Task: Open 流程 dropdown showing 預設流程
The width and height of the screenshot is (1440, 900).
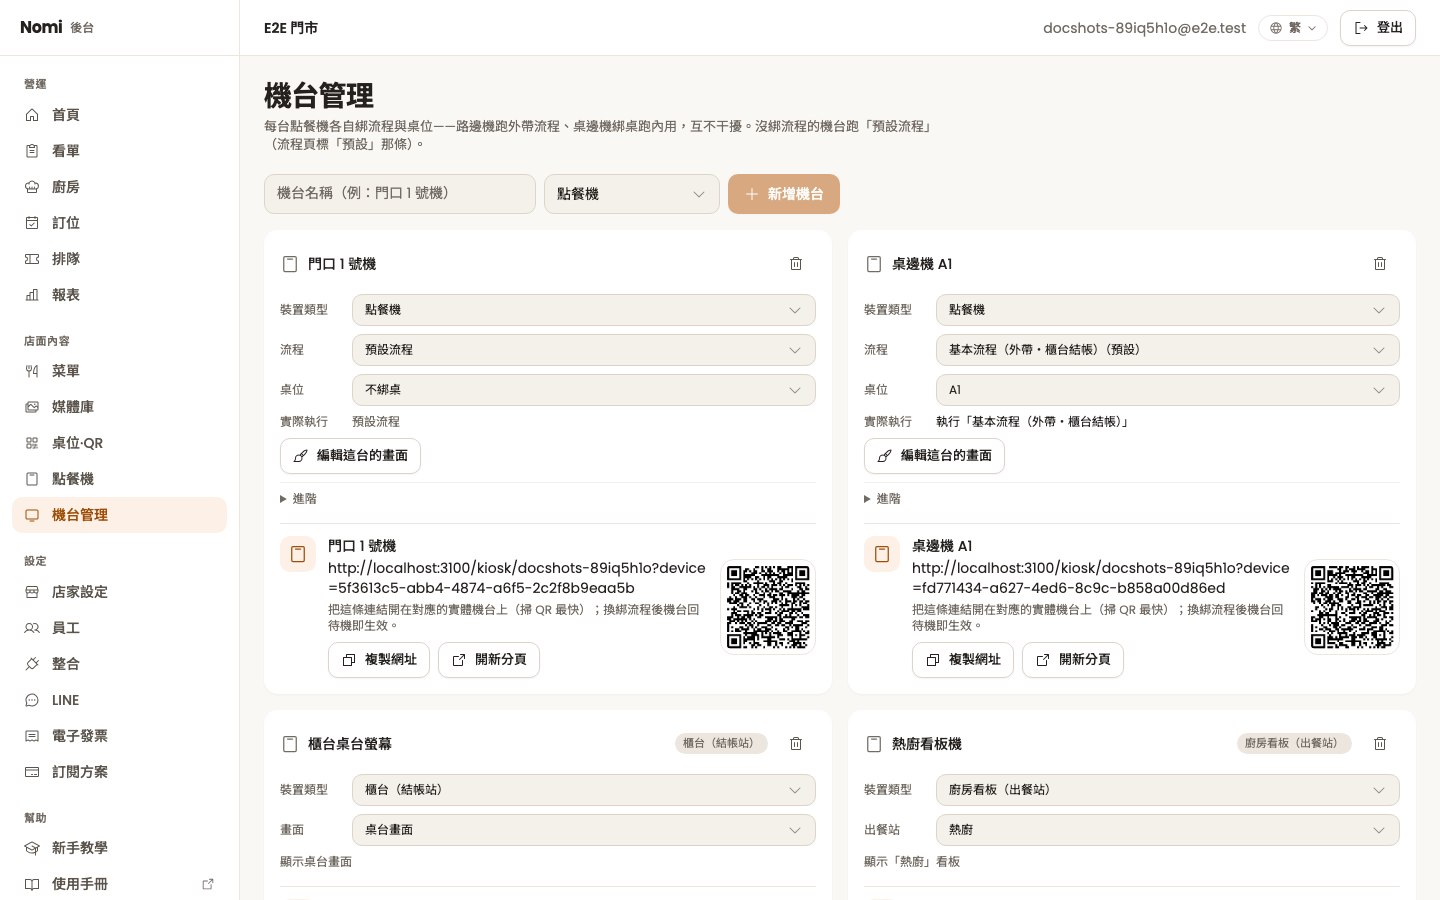Action: (584, 350)
